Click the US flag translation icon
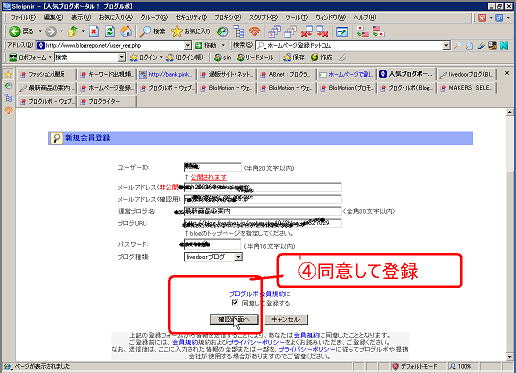The width and height of the screenshot is (516, 373). pos(378,32)
